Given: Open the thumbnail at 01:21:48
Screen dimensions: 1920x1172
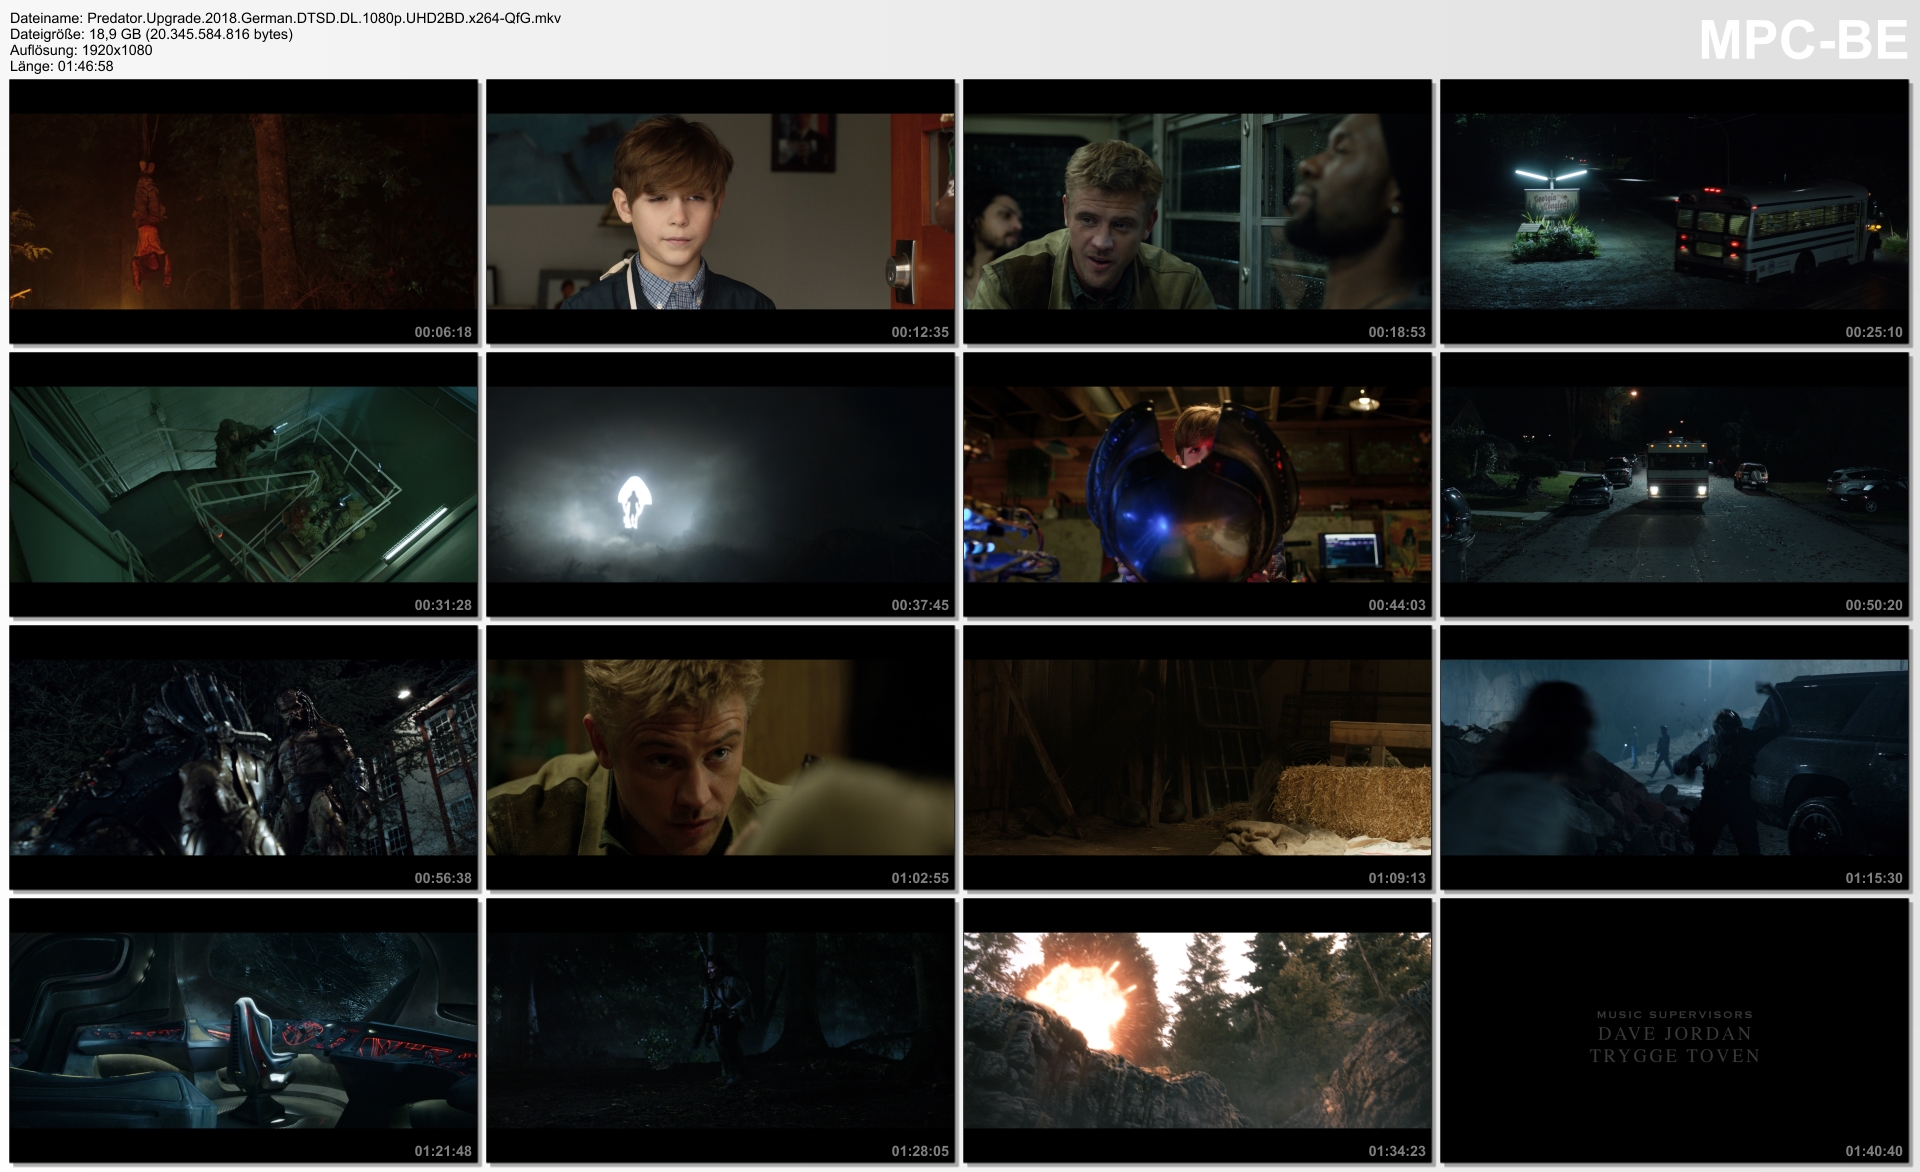Looking at the screenshot, I should point(244,1030).
